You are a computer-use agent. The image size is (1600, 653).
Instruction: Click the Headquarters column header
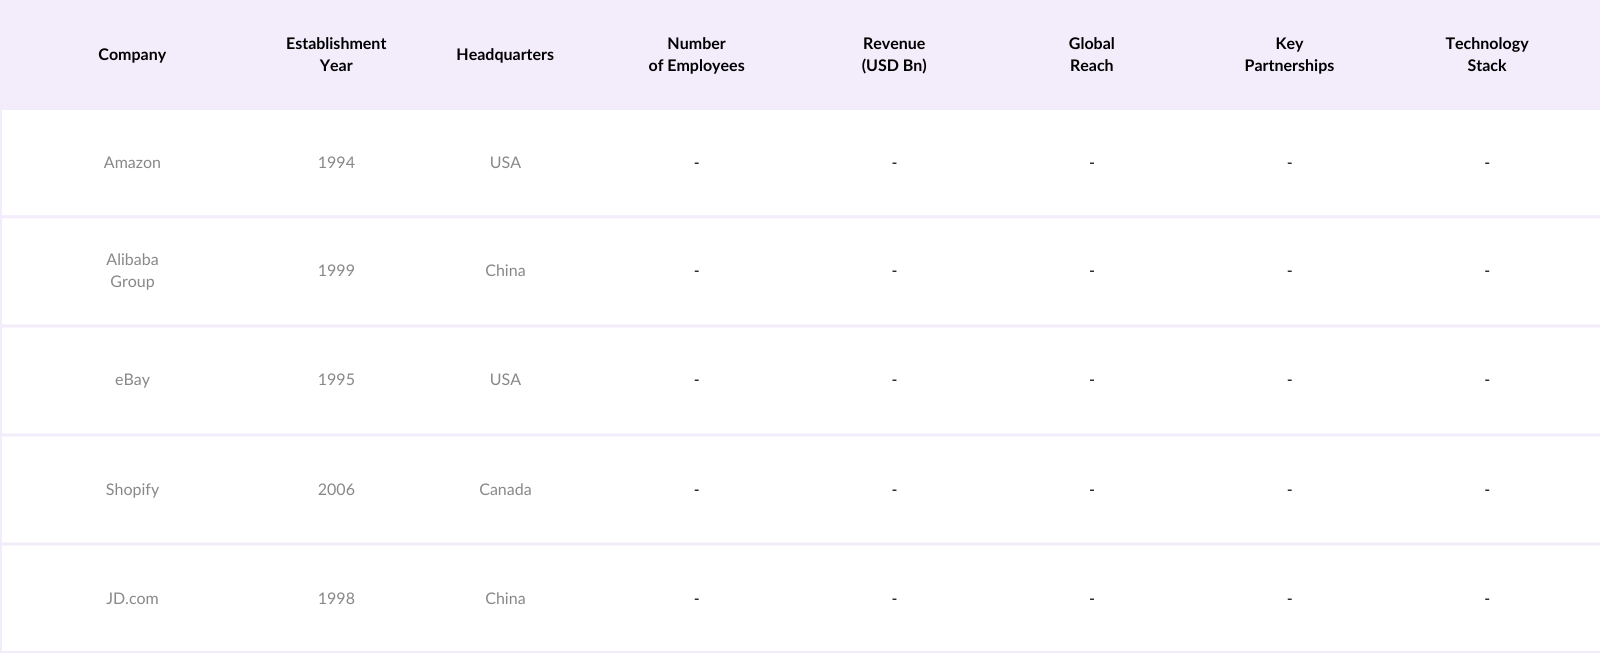coord(505,55)
